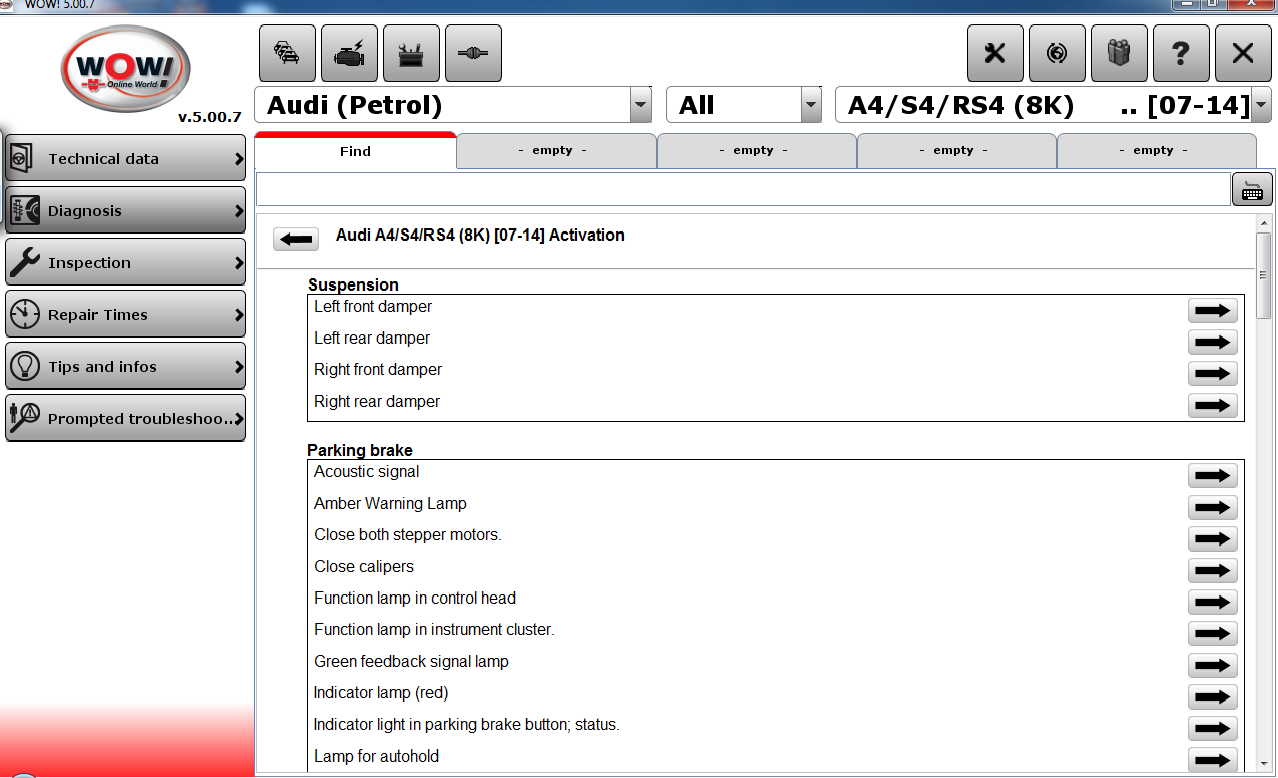Screen dimensions: 1278x778
Task: Click the circular update icon
Action: [1057, 53]
